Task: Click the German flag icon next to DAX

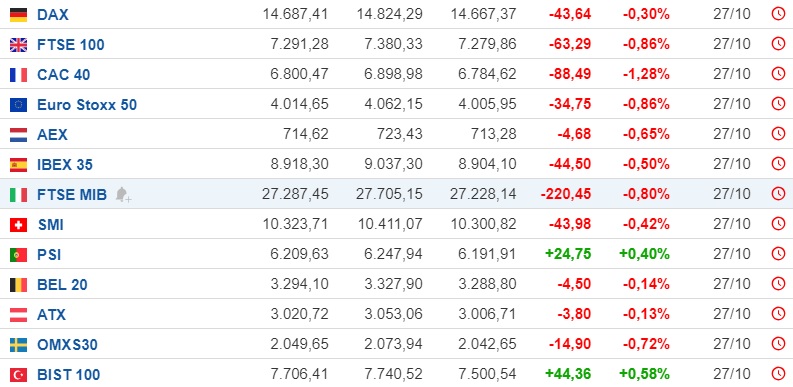Action: [x=18, y=15]
